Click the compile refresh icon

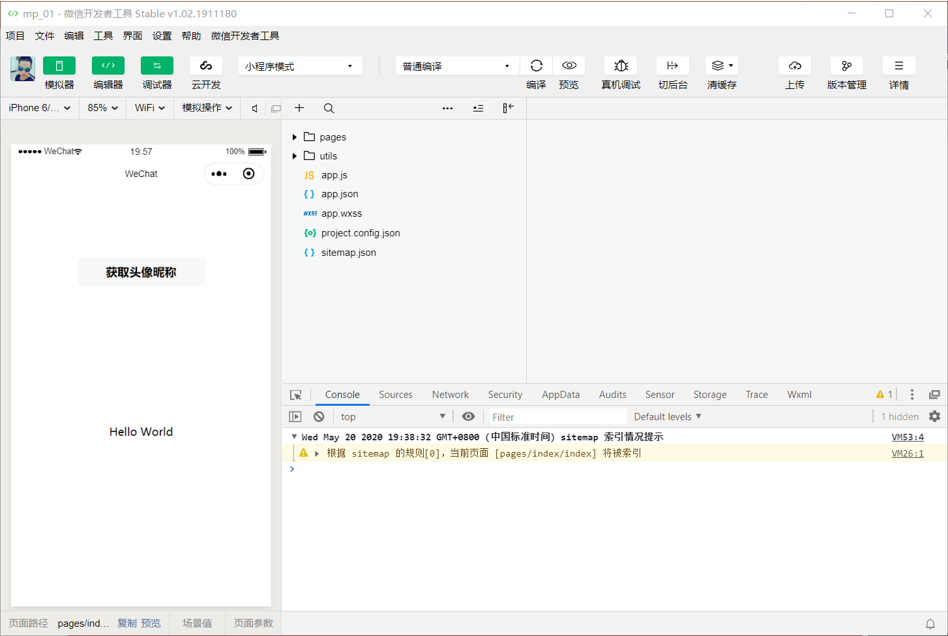(x=536, y=65)
